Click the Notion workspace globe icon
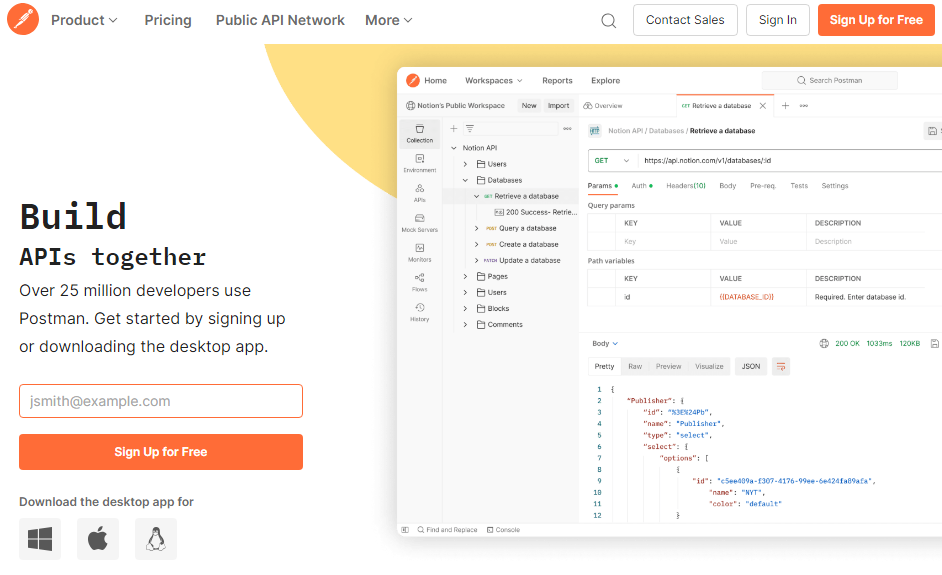The image size is (942, 575). pyautogui.click(x=410, y=106)
